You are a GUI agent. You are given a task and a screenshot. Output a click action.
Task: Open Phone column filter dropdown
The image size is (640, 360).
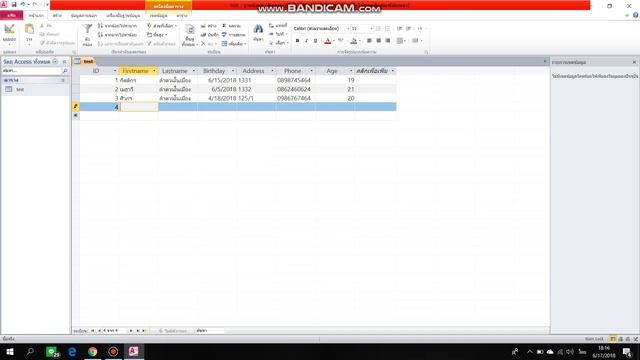coord(311,71)
